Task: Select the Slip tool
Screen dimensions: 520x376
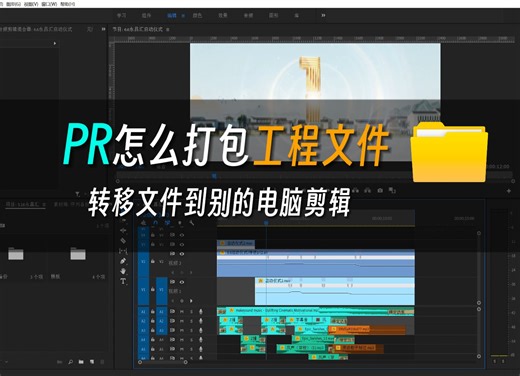Action: pyautogui.click(x=123, y=251)
